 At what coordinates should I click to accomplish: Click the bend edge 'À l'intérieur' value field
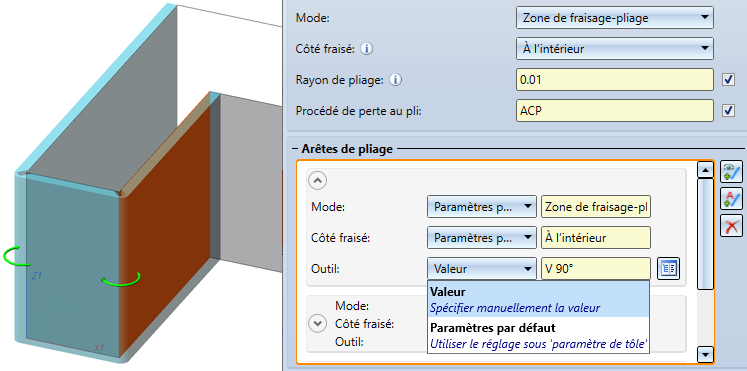[x=596, y=237]
